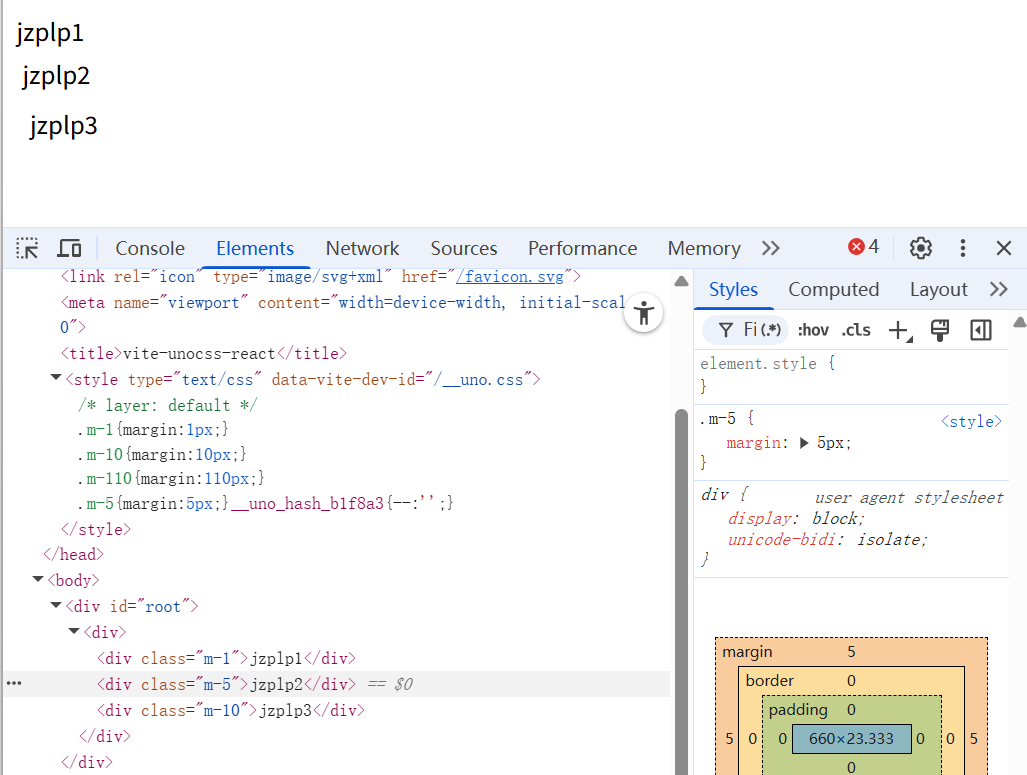
Task: Switch to the Performance tab
Action: click(582, 248)
